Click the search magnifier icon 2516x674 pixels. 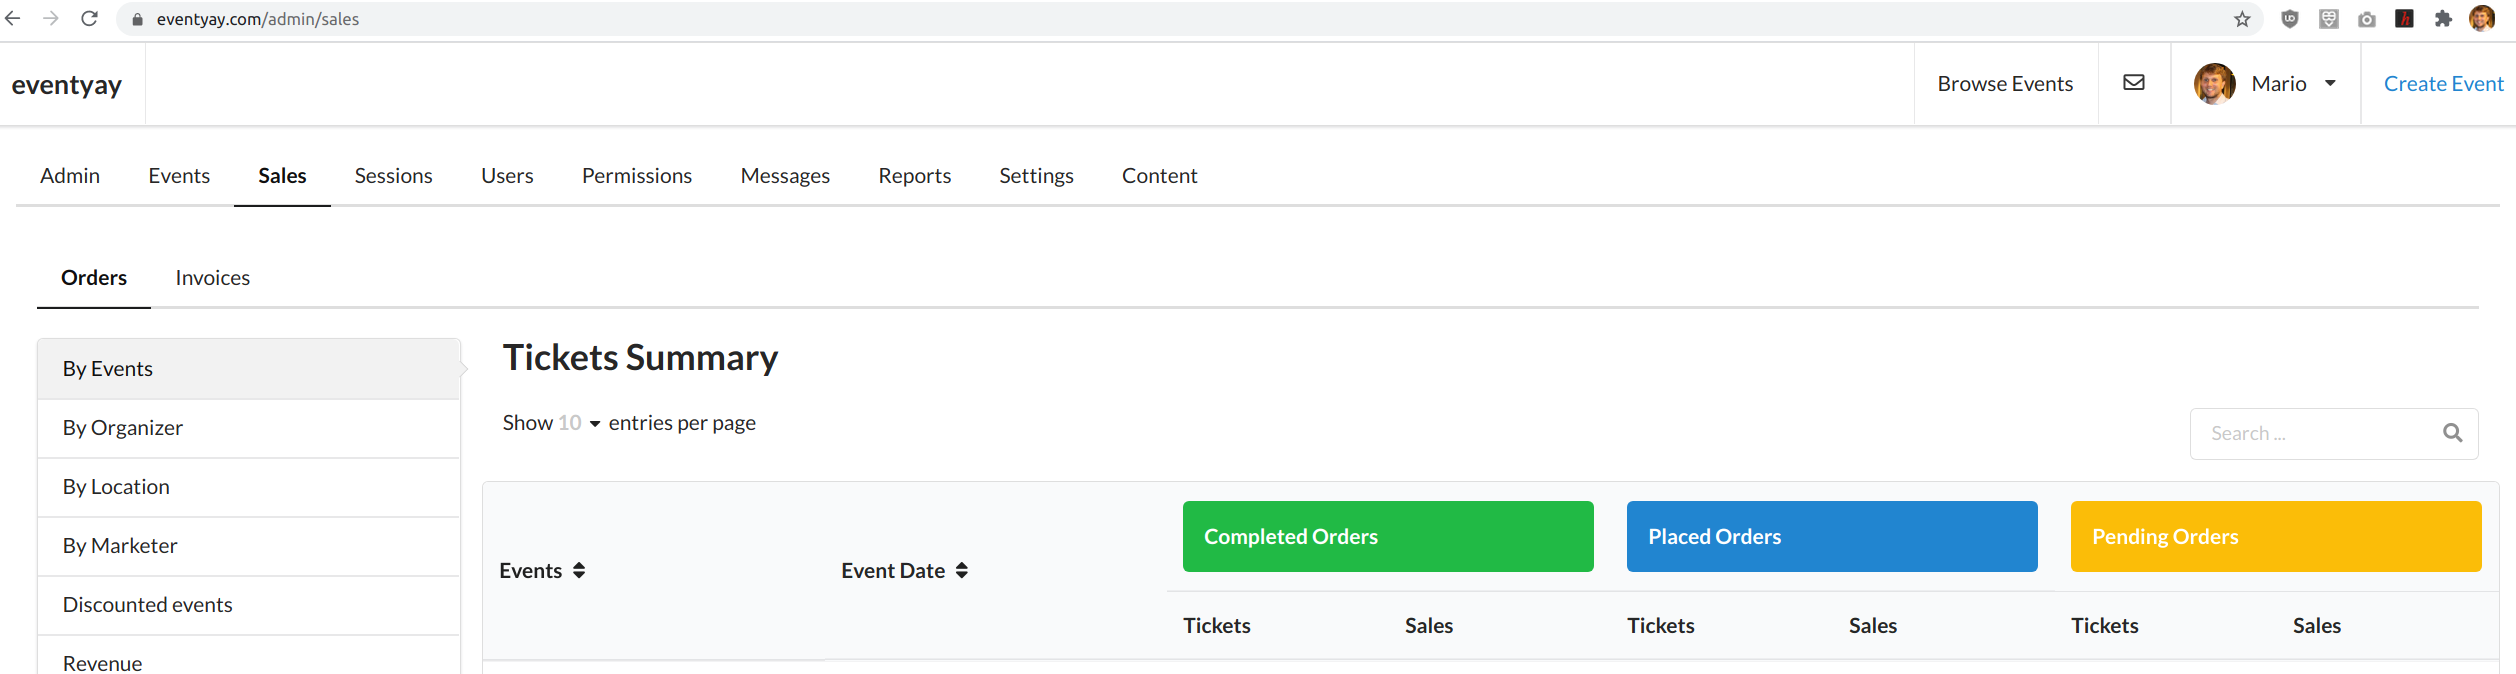coord(2452,433)
